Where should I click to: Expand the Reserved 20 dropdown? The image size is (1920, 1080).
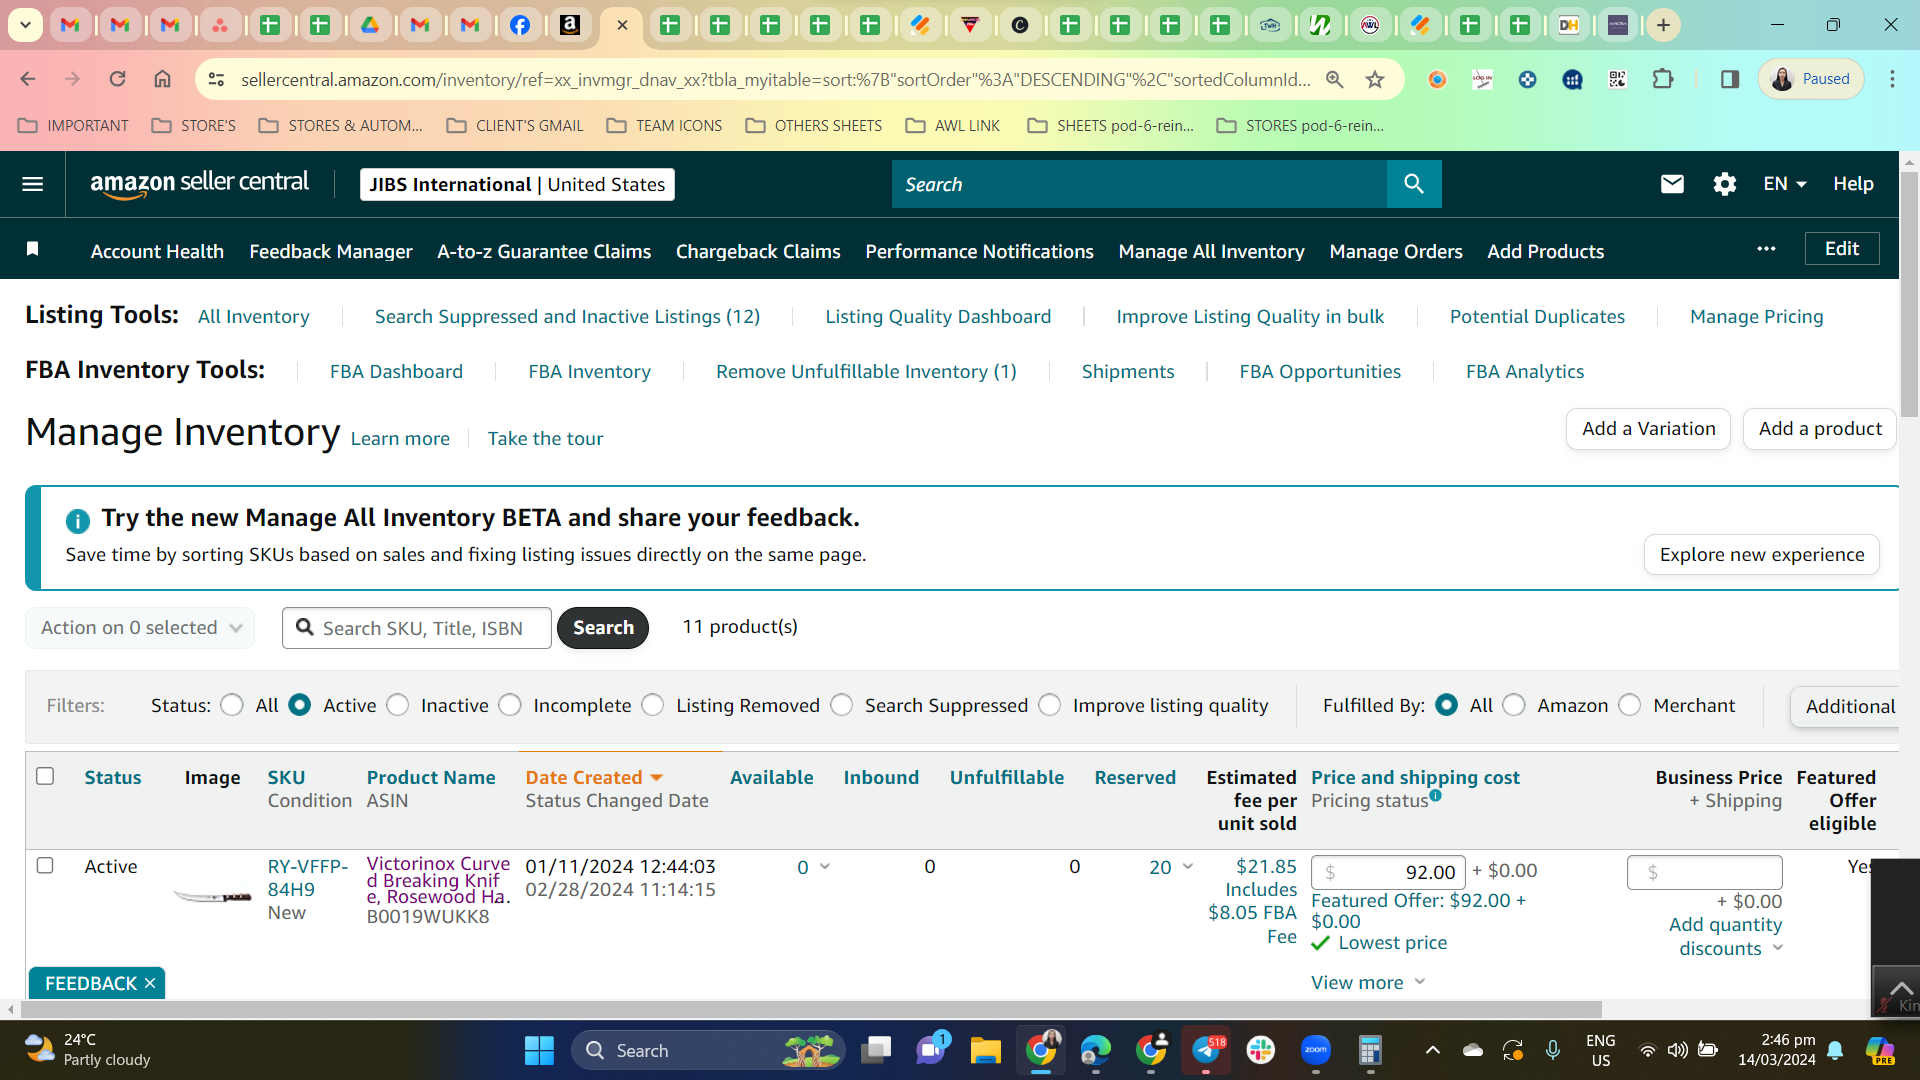[1188, 867]
